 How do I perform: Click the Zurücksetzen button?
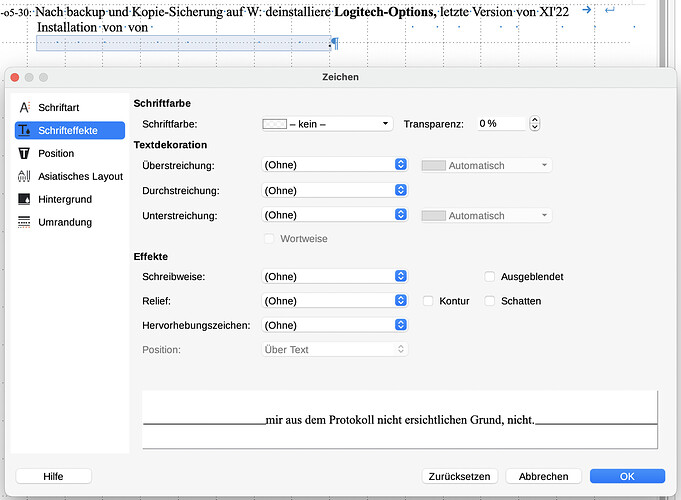(460, 476)
